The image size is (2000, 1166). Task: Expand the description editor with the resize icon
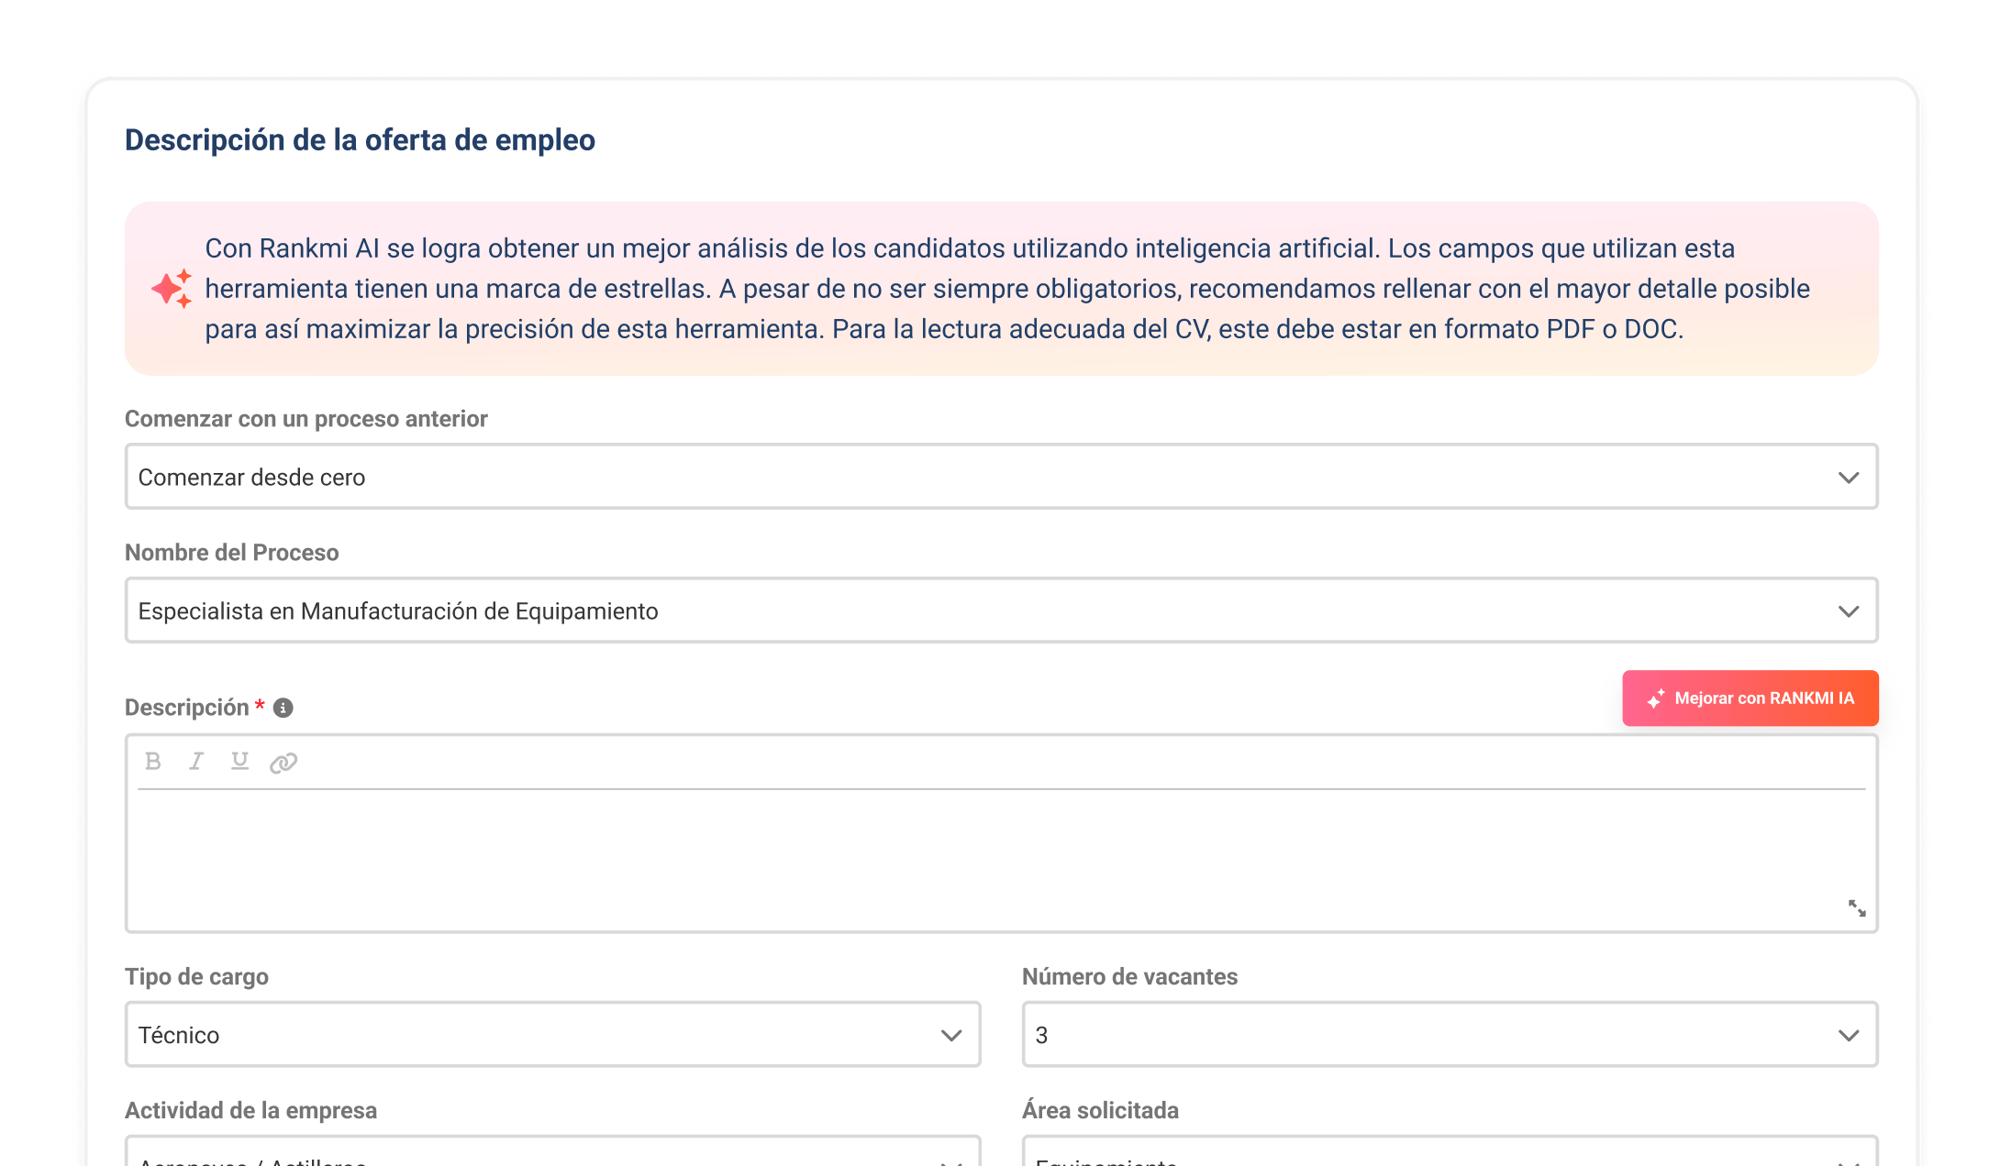1856,908
